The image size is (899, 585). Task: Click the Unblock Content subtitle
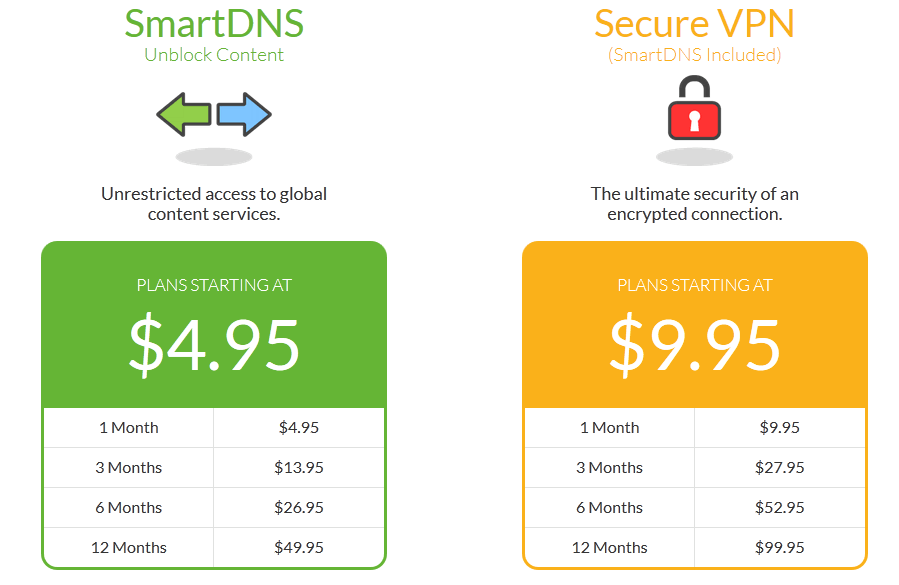pyautogui.click(x=214, y=55)
